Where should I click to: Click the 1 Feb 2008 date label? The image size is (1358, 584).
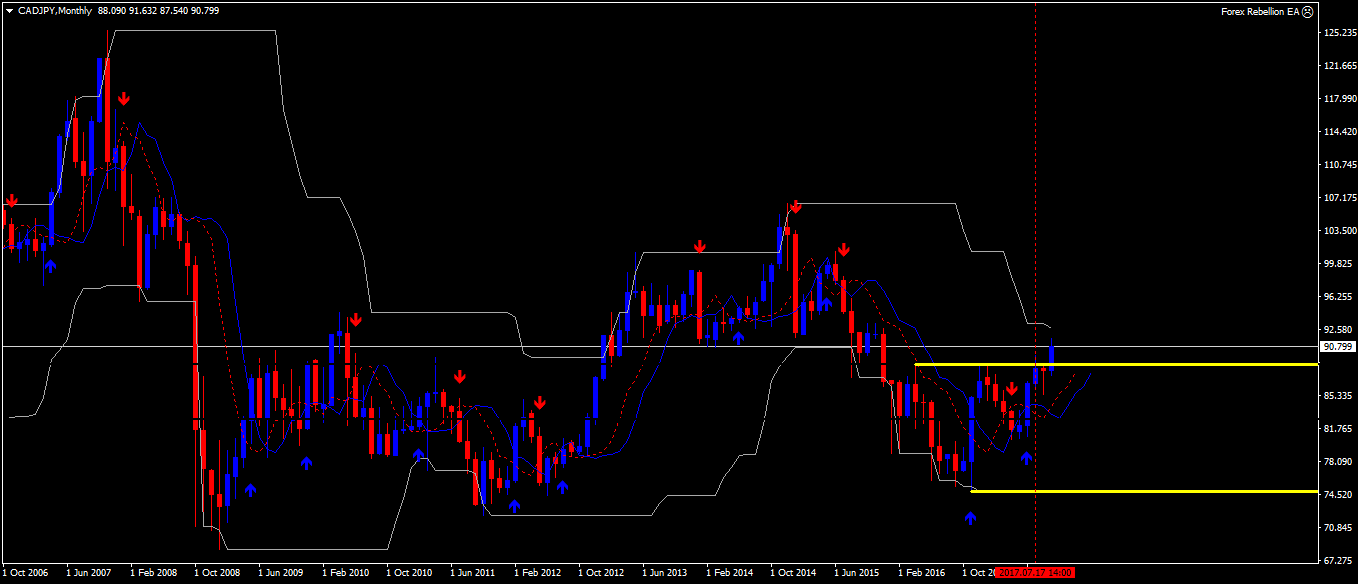(153, 574)
